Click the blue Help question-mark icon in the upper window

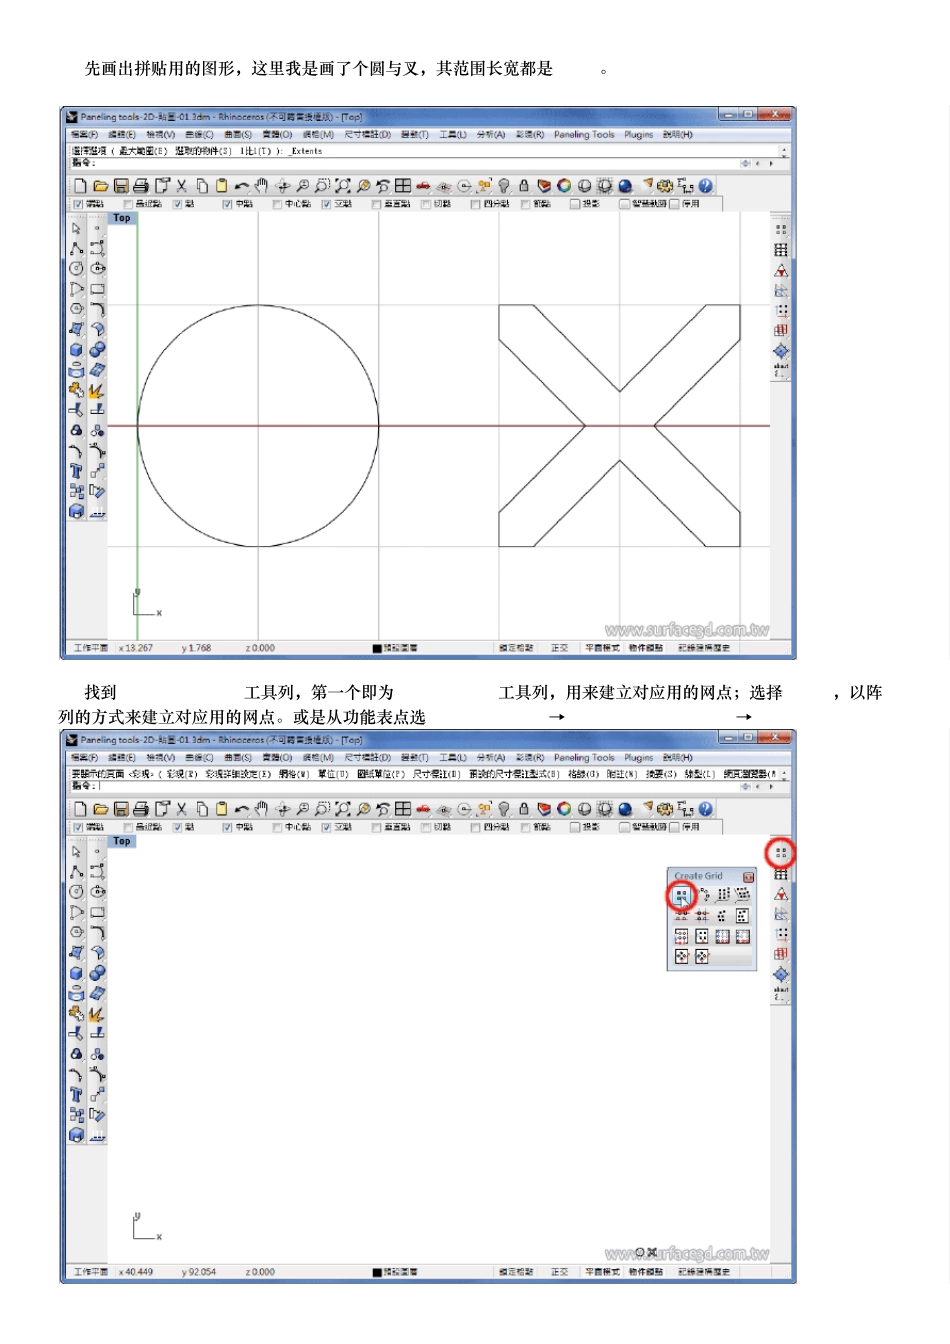click(706, 186)
